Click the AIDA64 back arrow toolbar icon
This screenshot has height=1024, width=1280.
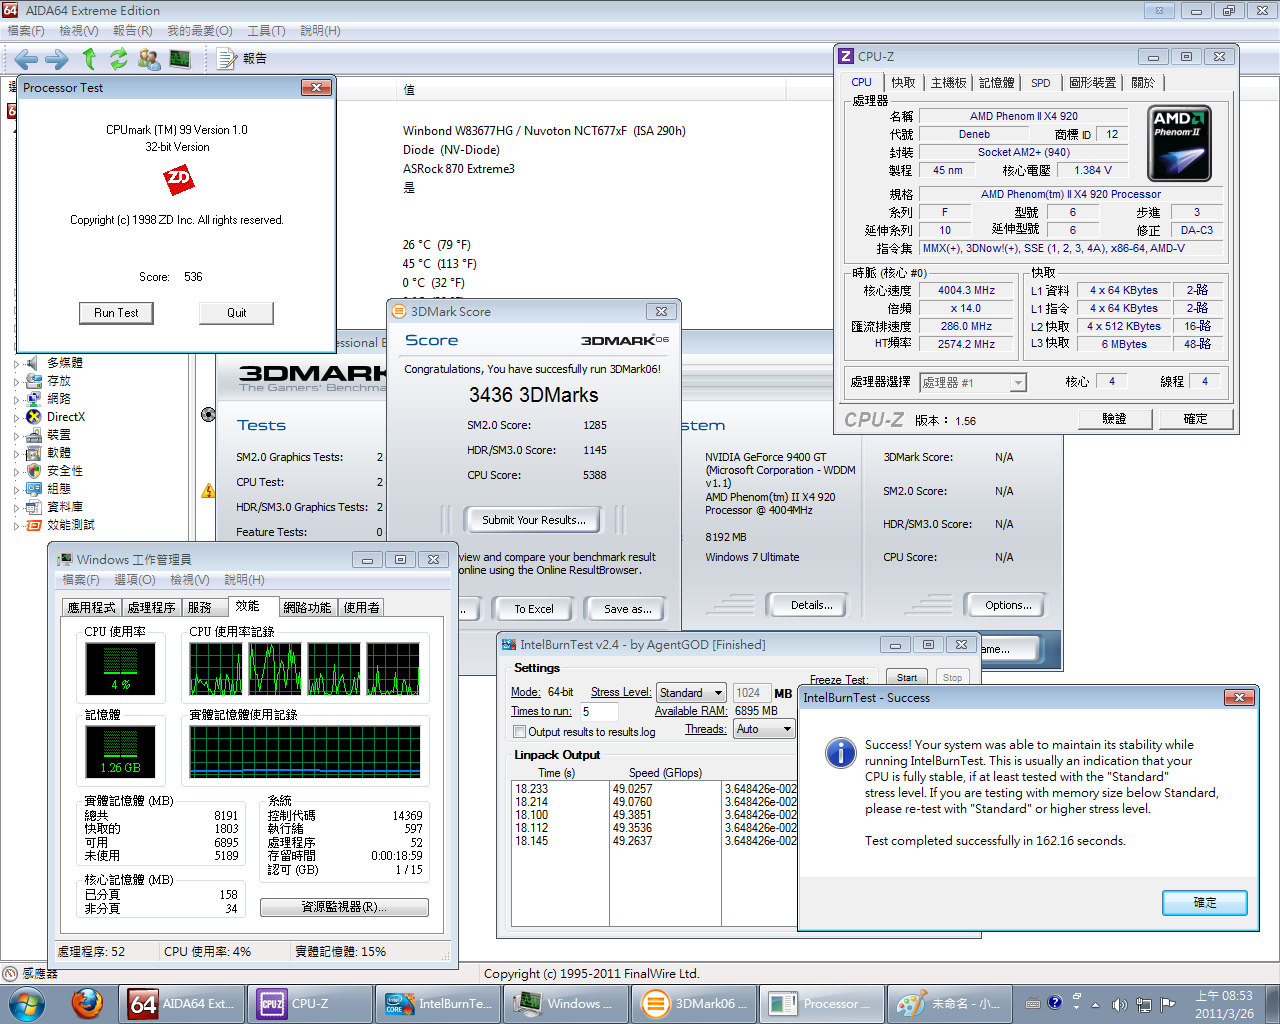pos(26,59)
